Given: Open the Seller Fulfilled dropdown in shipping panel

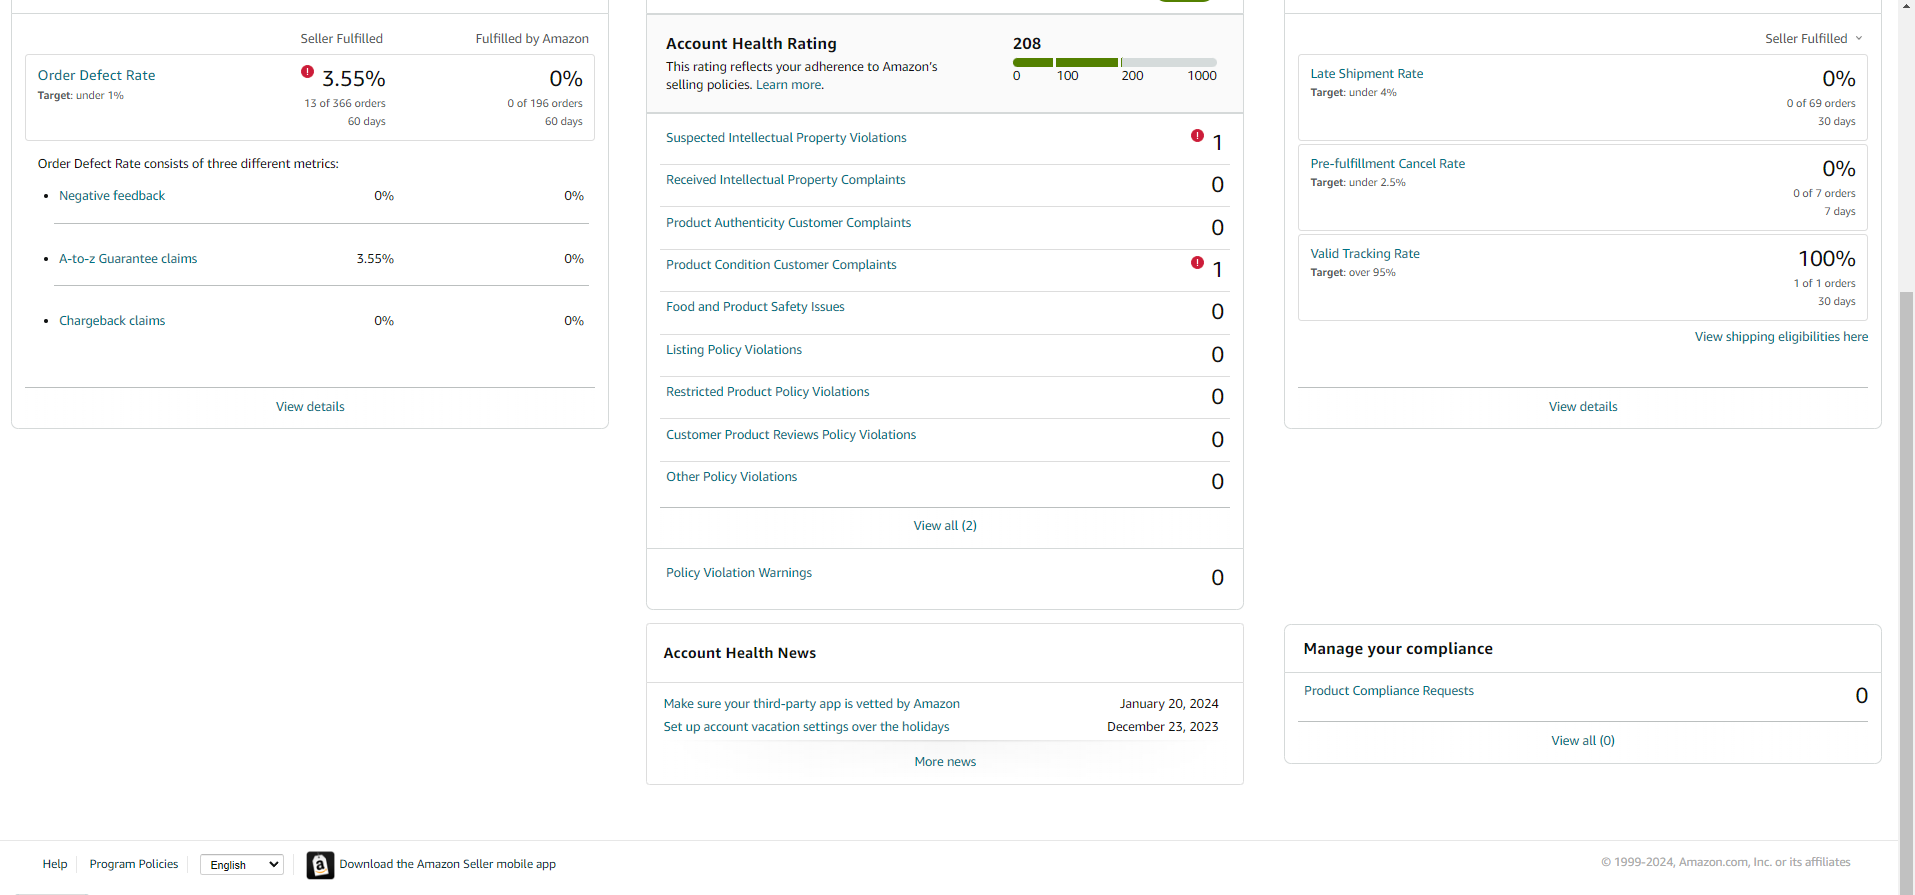Looking at the screenshot, I should tap(1813, 39).
